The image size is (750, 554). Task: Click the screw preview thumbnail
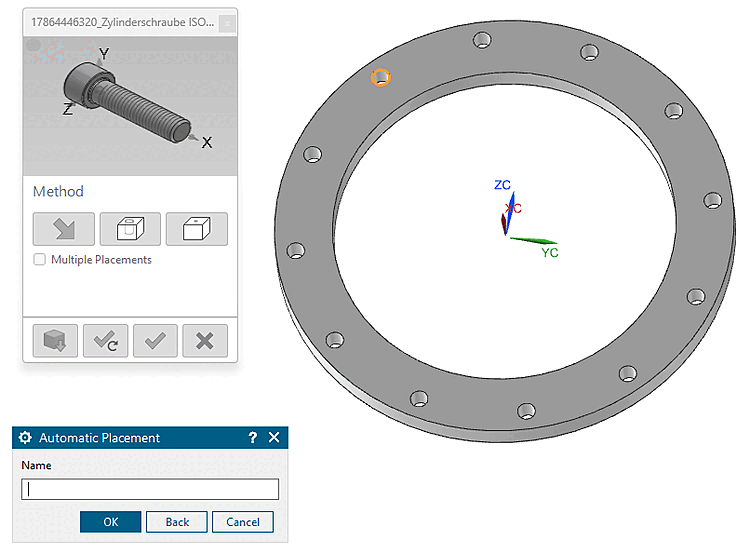tap(130, 106)
